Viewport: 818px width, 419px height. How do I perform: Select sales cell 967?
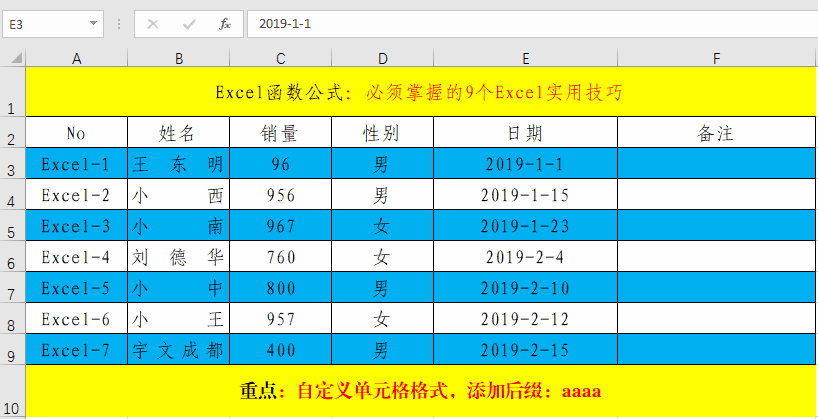click(281, 225)
